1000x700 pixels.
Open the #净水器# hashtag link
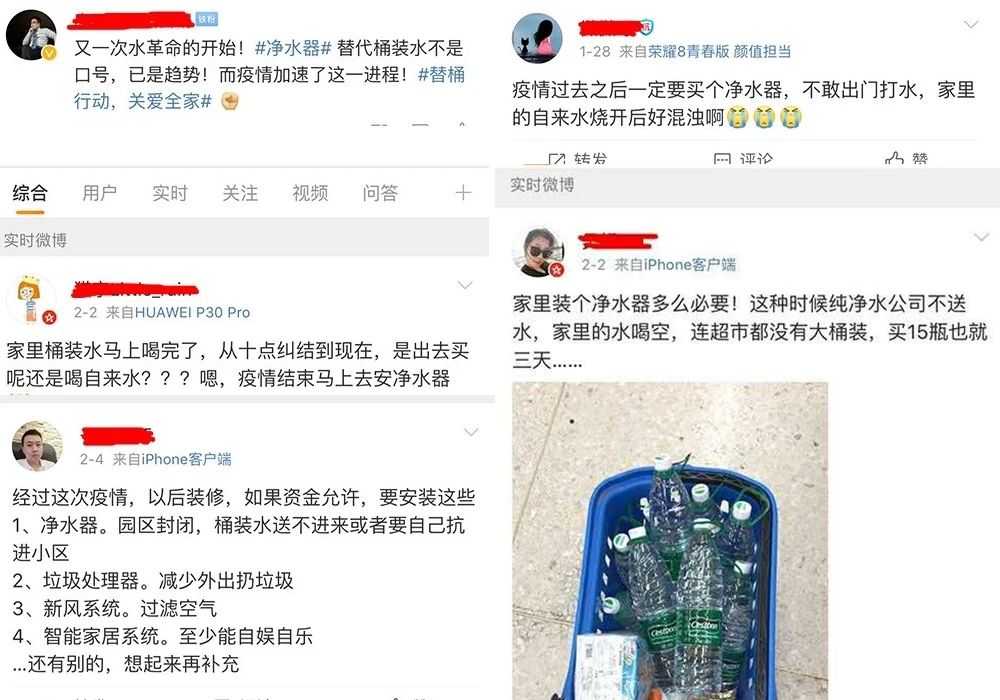pos(293,48)
